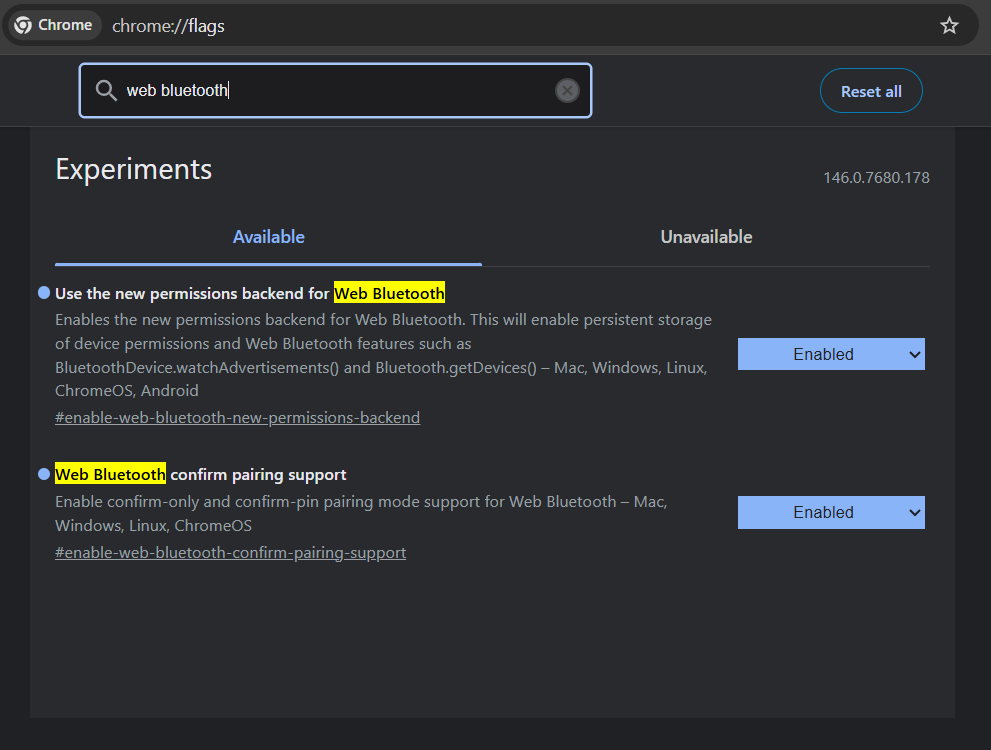Clear the search text with the X icon
The image size is (991, 750).
pyautogui.click(x=567, y=90)
